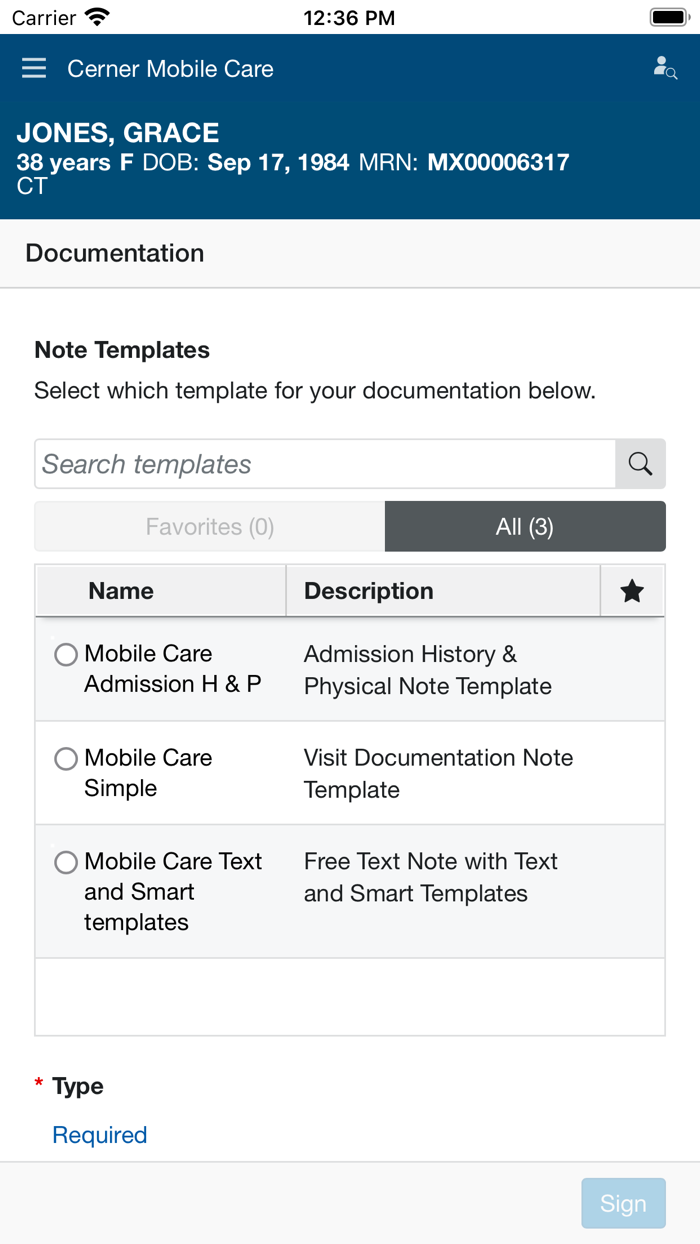The width and height of the screenshot is (700, 1244).
Task: Click the search magnifier icon
Action: click(640, 463)
